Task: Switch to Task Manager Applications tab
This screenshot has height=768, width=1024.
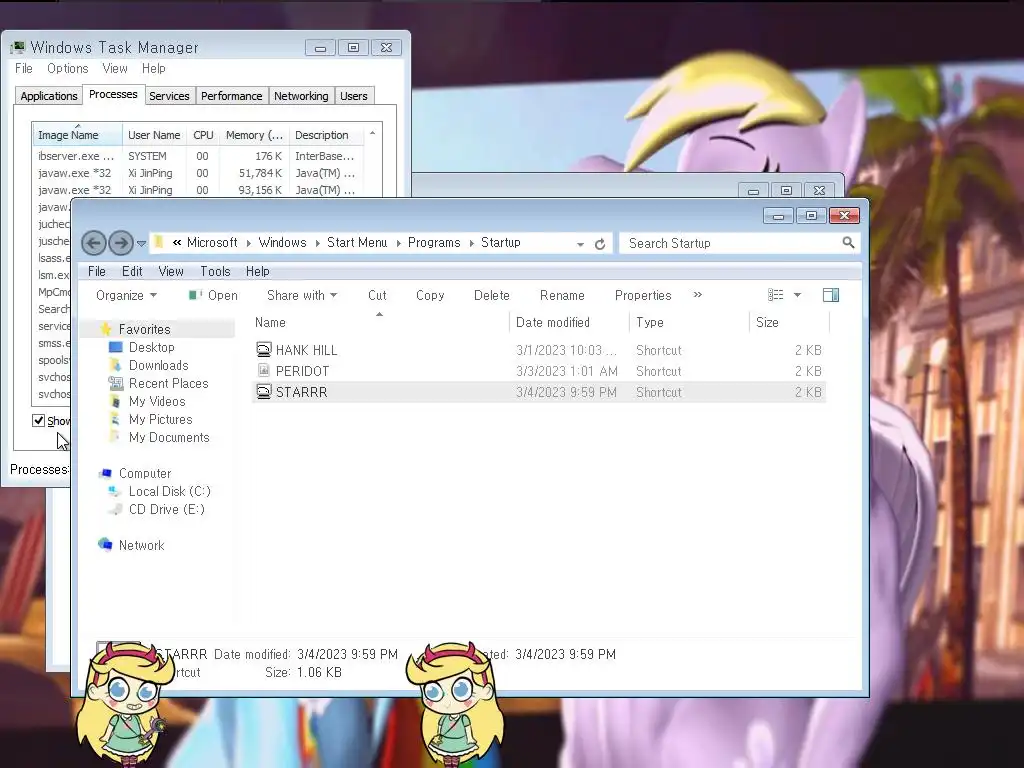Action: (48, 96)
